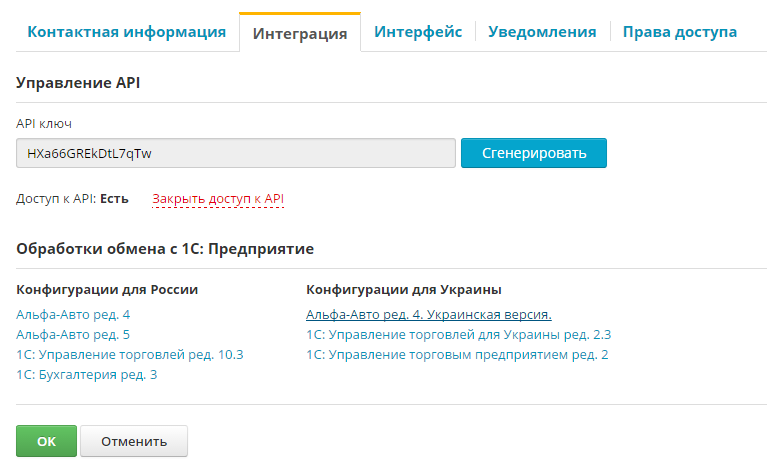This screenshot has width=767, height=469.
Task: Click the API ключ input field
Action: [x=235, y=154]
